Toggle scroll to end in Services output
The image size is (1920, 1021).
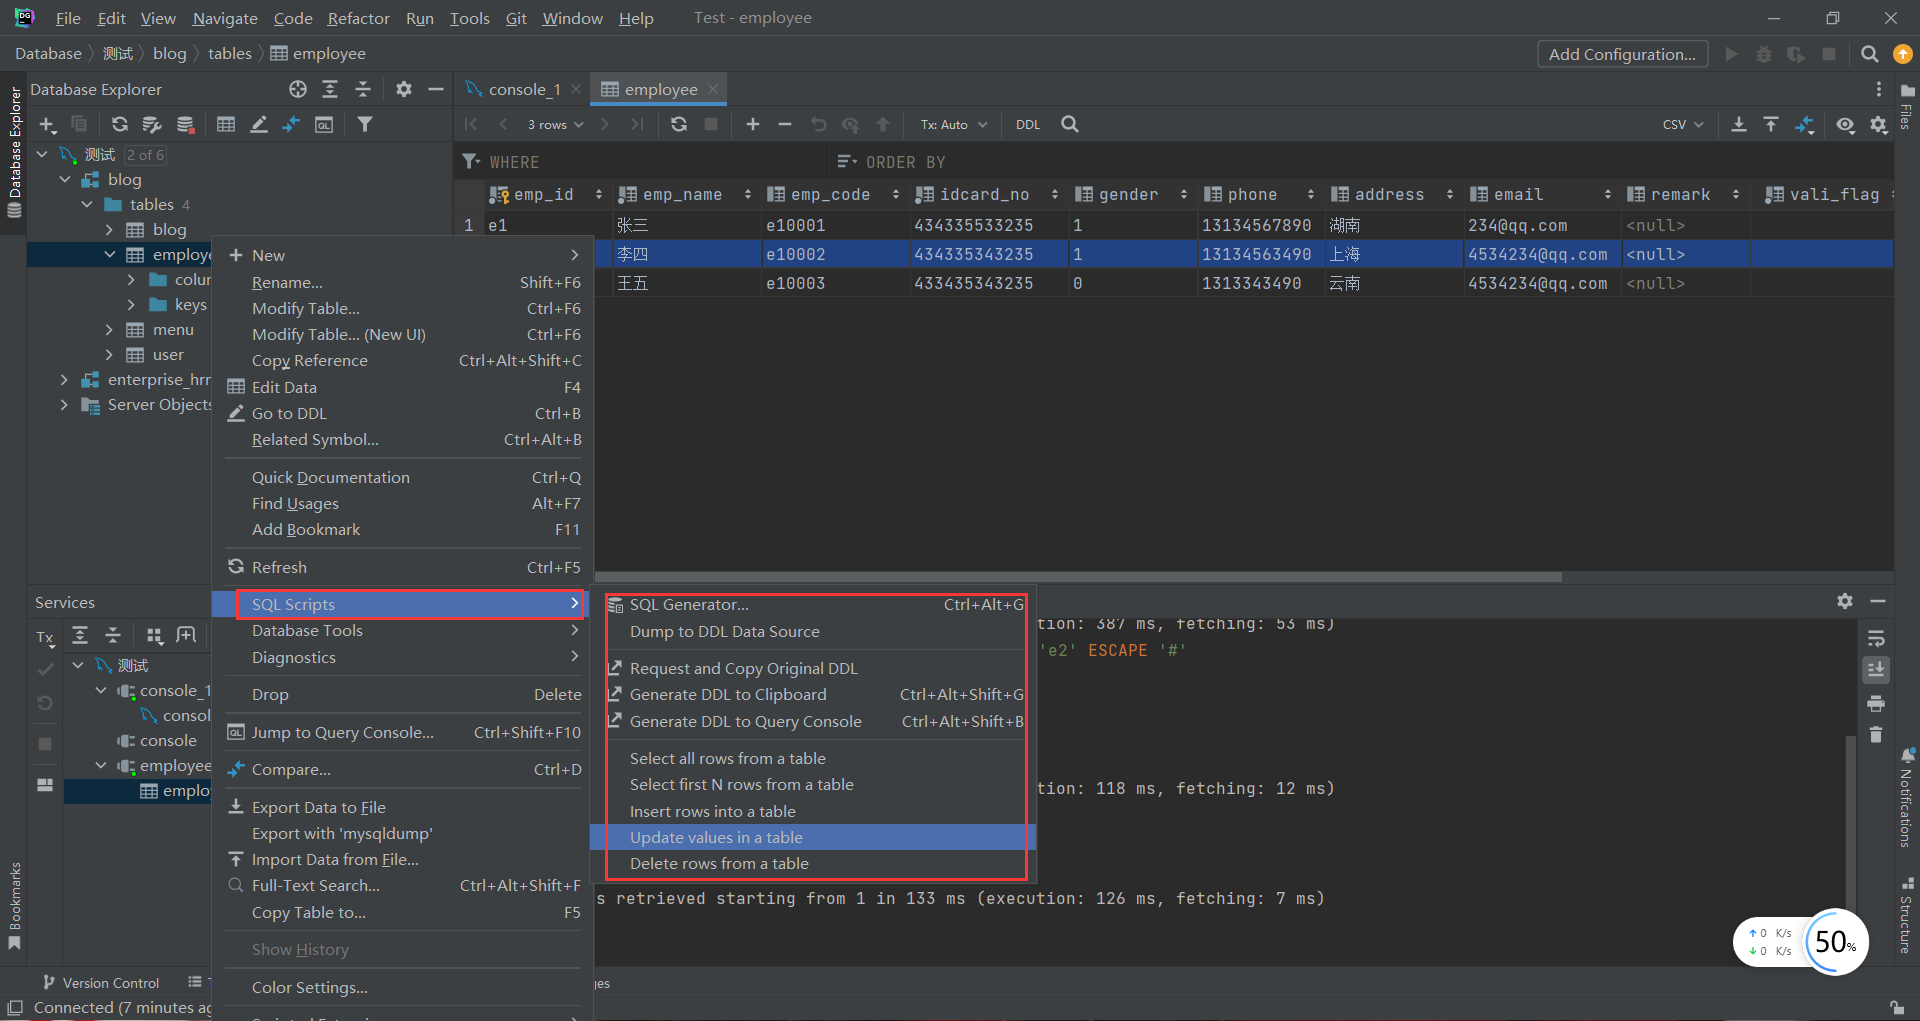click(x=1876, y=669)
